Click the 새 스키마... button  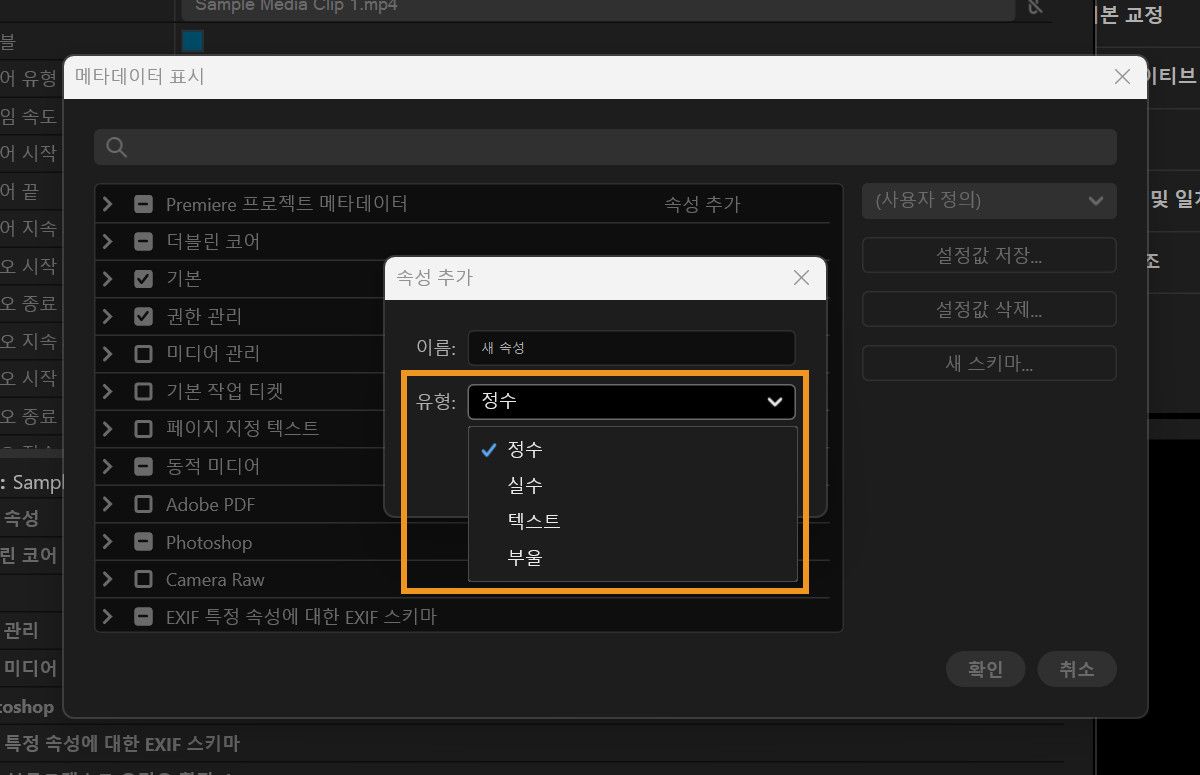989,363
